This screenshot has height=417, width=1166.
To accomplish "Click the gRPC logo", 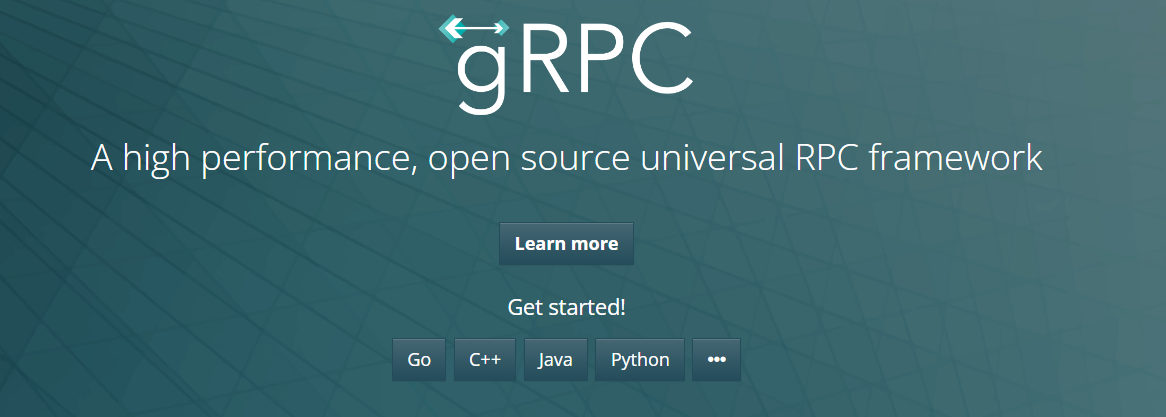I will (x=567, y=65).
